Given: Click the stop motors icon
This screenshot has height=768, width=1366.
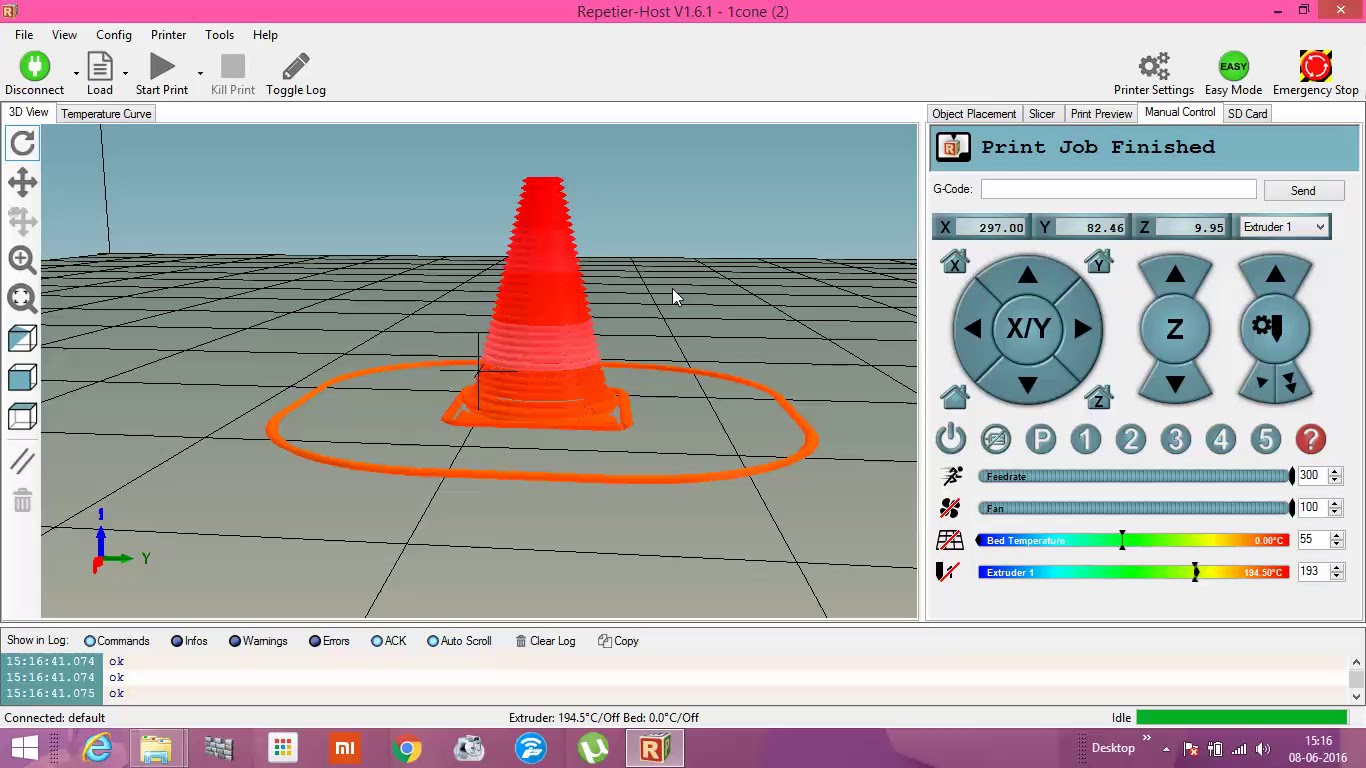Looking at the screenshot, I should tap(996, 439).
